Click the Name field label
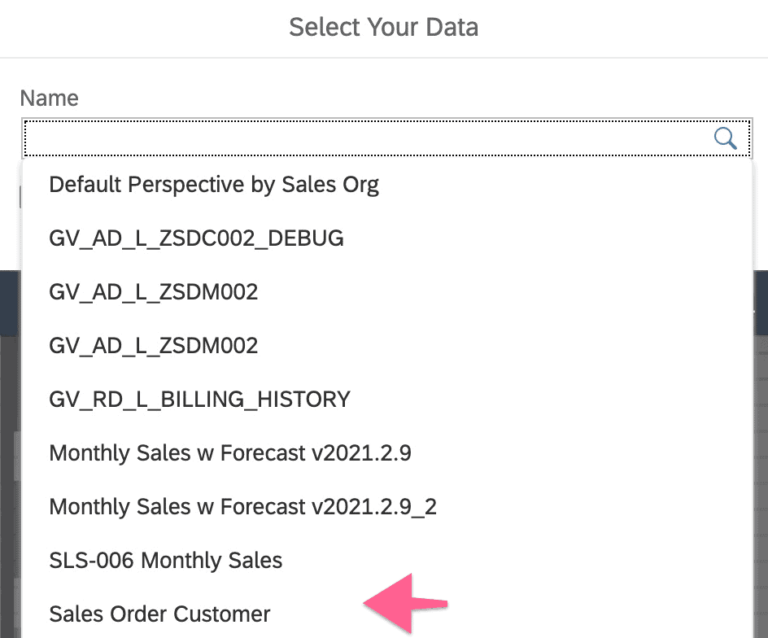Image resolution: width=768 pixels, height=638 pixels. tap(49, 98)
